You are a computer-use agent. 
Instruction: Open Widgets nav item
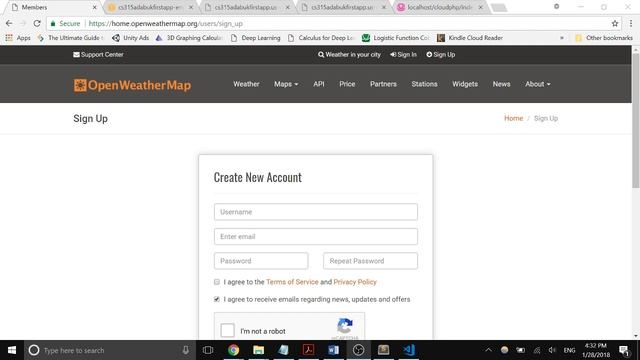coord(465,84)
